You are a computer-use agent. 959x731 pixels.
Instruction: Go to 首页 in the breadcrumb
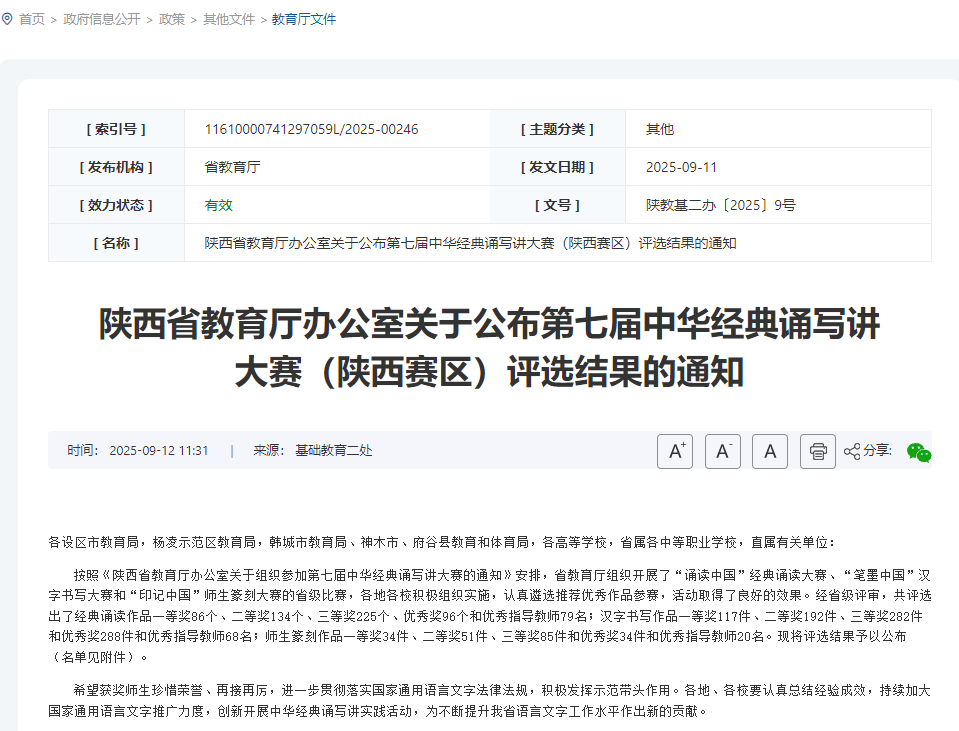[x=32, y=19]
